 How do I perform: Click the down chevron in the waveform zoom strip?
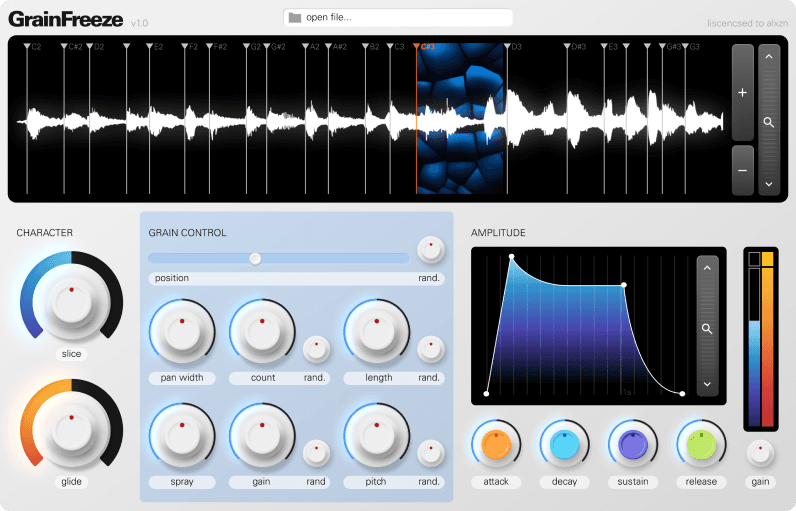pos(768,184)
